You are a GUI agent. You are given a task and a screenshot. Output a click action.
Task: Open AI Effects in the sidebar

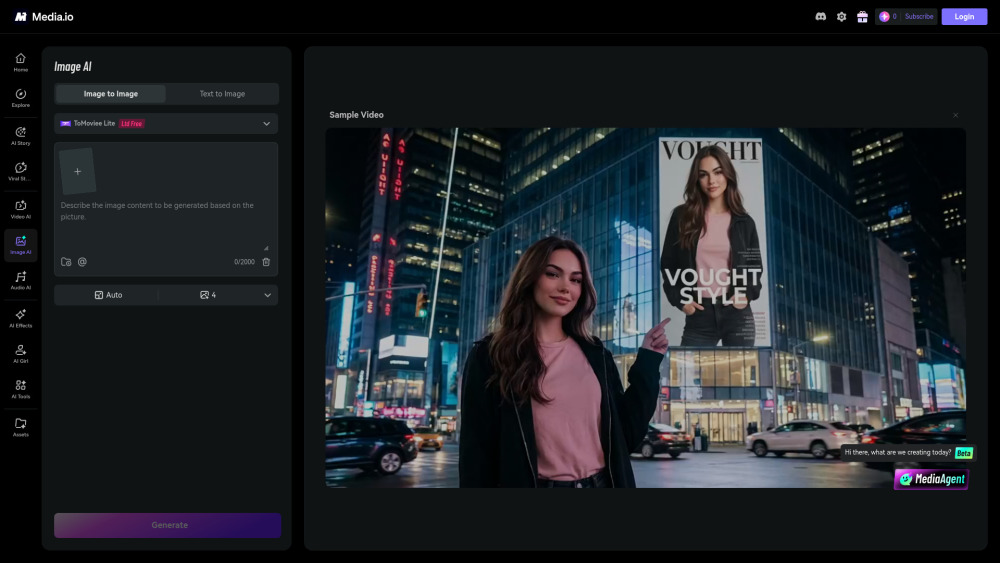[x=20, y=318]
